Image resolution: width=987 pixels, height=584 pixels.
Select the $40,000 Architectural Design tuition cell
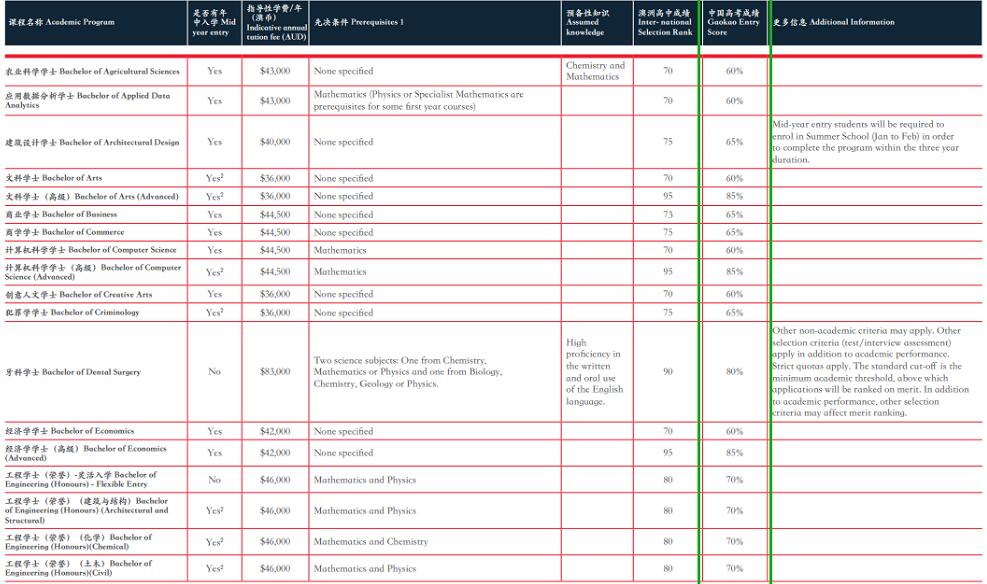pos(275,142)
